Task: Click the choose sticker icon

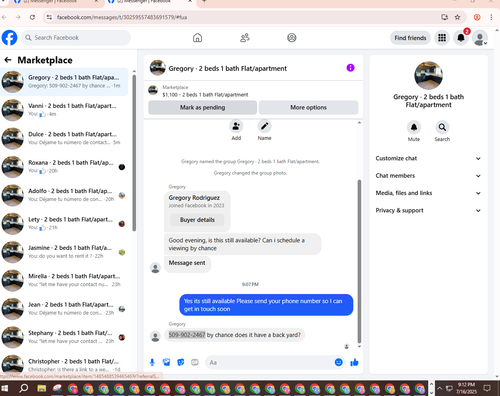Action: pos(181,362)
